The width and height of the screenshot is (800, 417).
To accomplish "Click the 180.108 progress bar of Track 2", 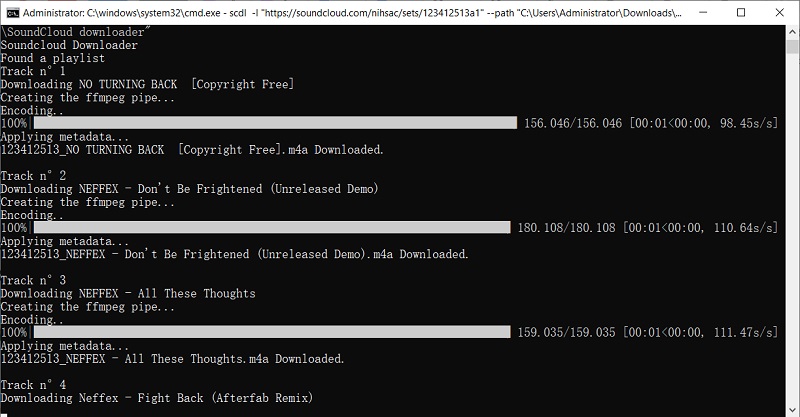I will pos(272,228).
